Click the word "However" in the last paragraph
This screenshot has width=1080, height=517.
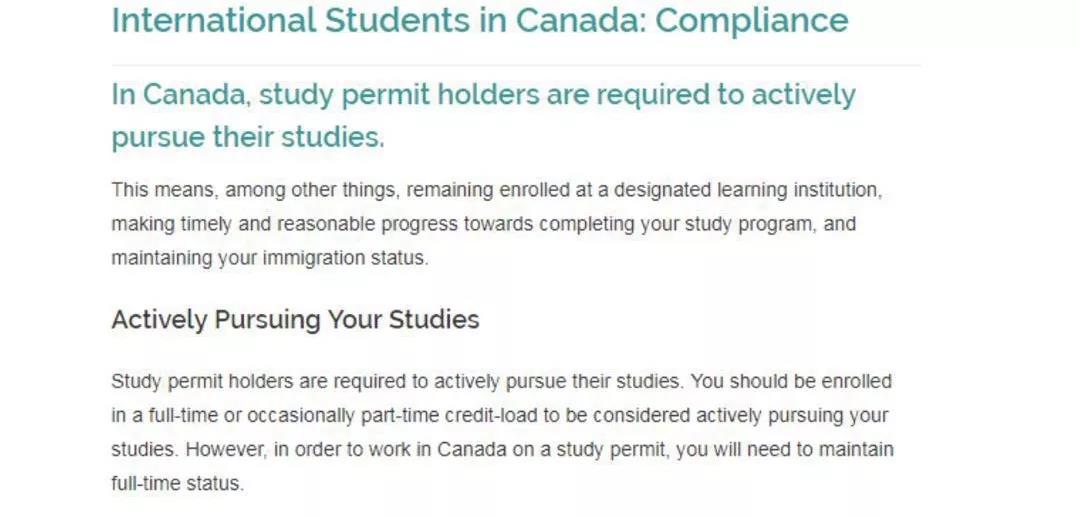[225, 450]
